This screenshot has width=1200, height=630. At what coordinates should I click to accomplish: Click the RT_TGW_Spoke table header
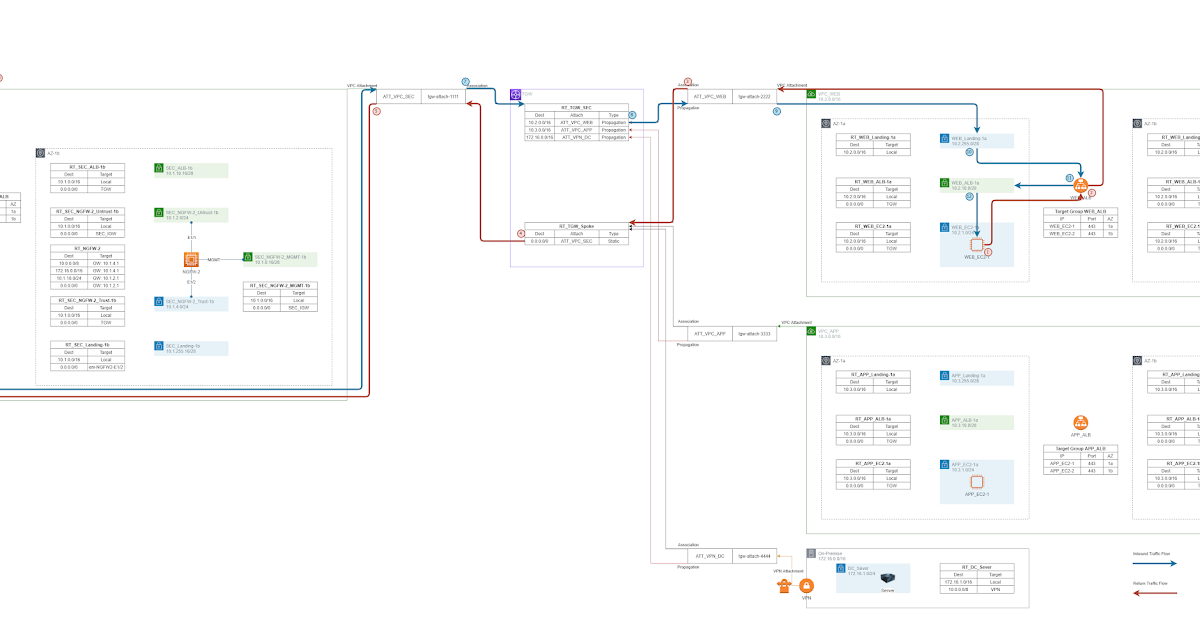tap(575, 227)
